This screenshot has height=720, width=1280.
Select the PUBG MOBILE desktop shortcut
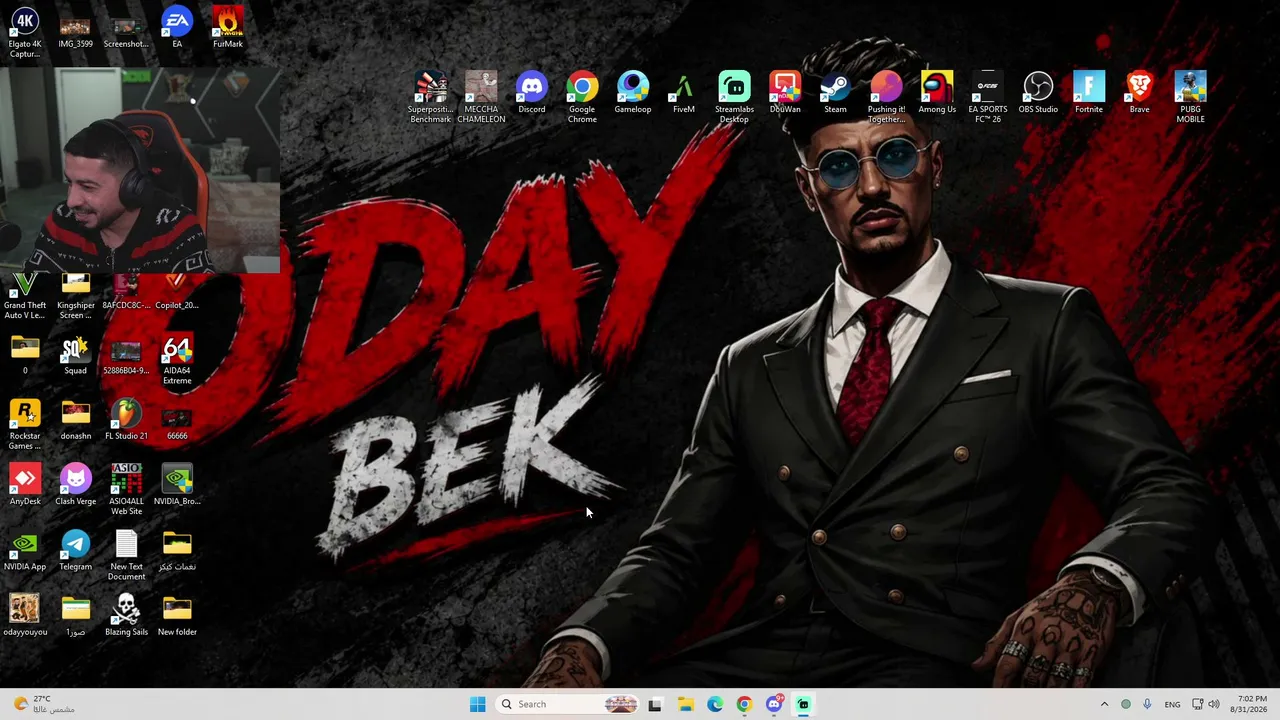(x=1190, y=97)
